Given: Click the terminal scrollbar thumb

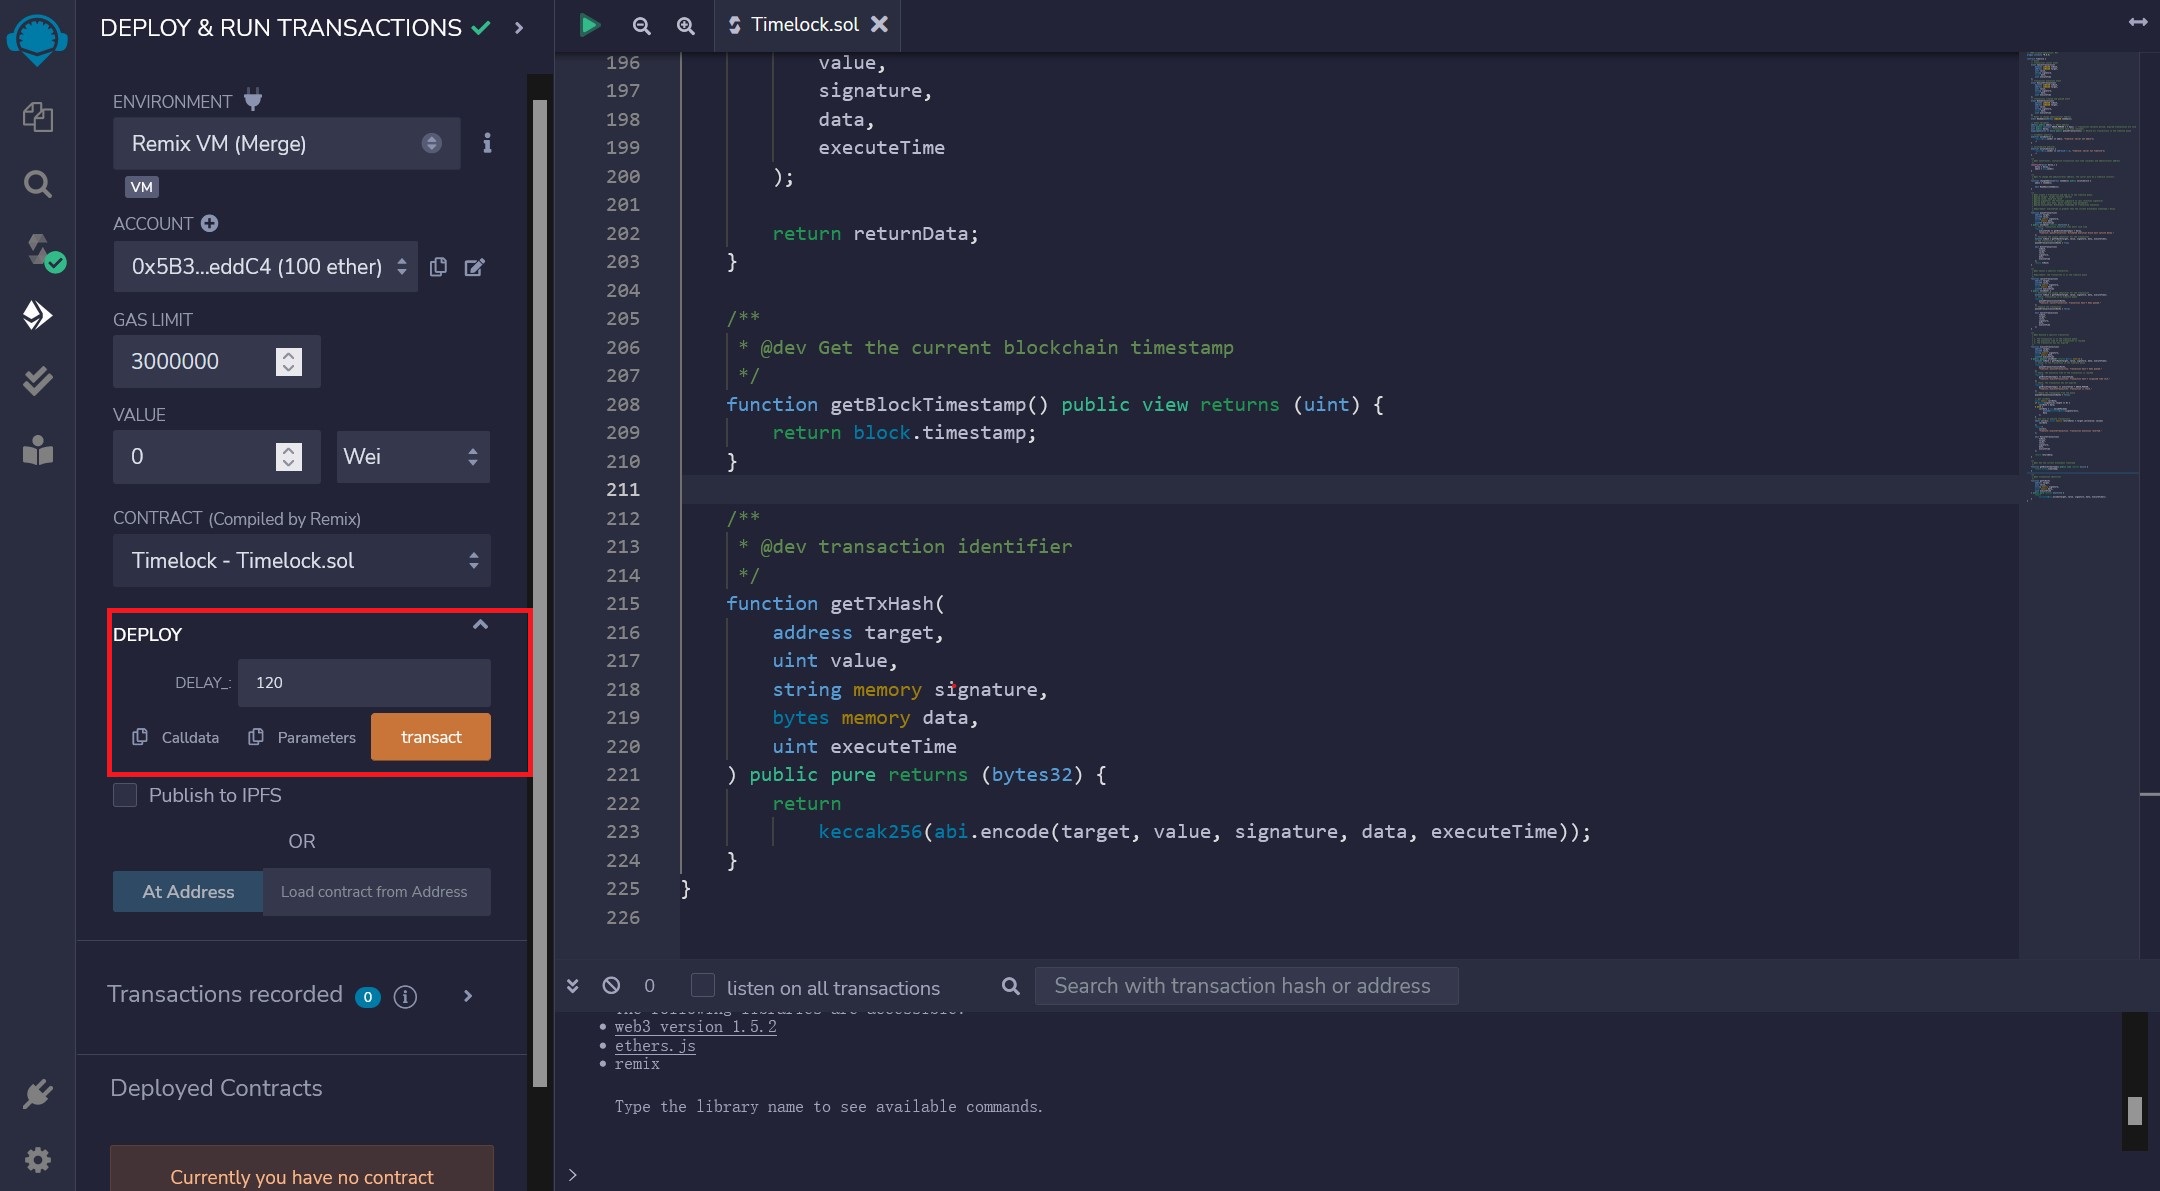Looking at the screenshot, I should pyautogui.click(x=2135, y=1110).
